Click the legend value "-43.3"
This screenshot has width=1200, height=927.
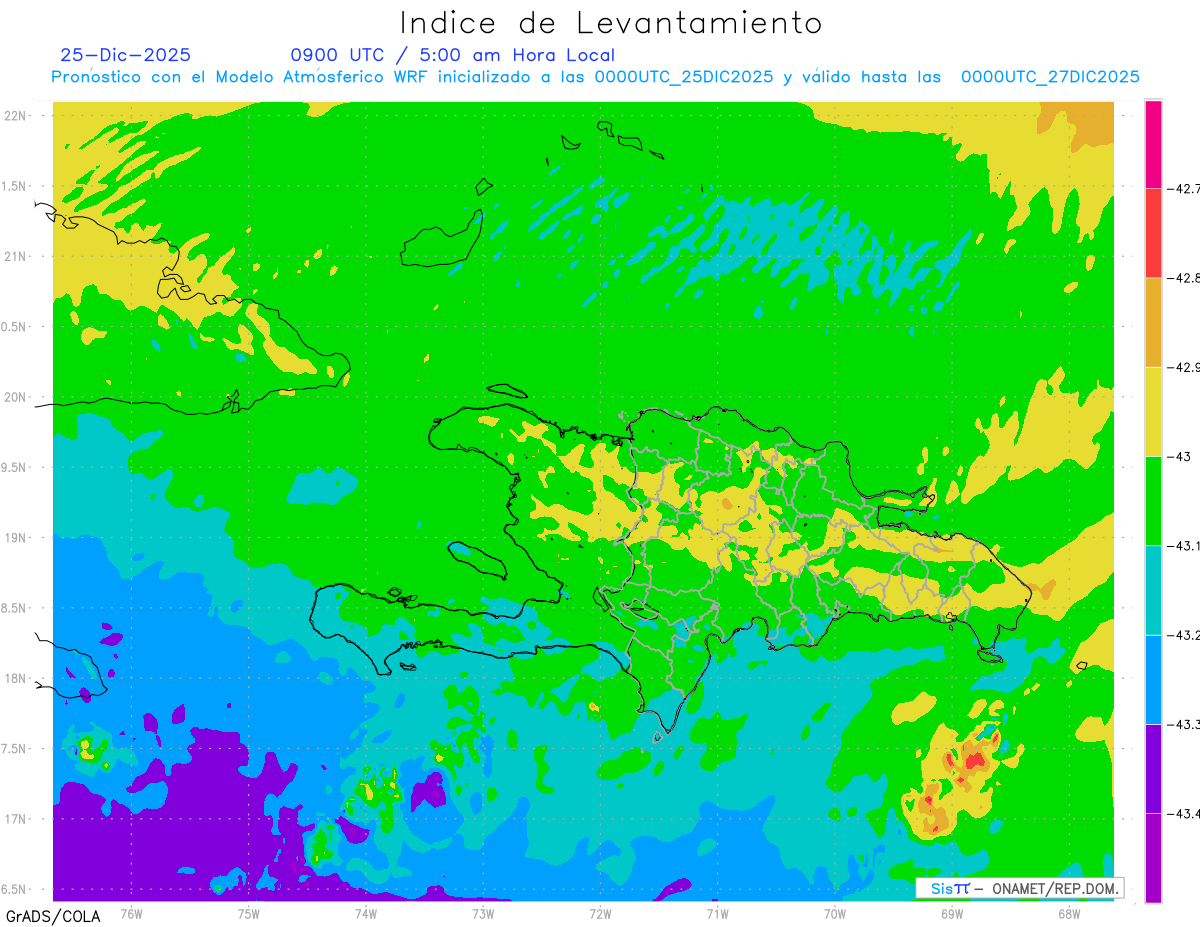click(x=1183, y=723)
